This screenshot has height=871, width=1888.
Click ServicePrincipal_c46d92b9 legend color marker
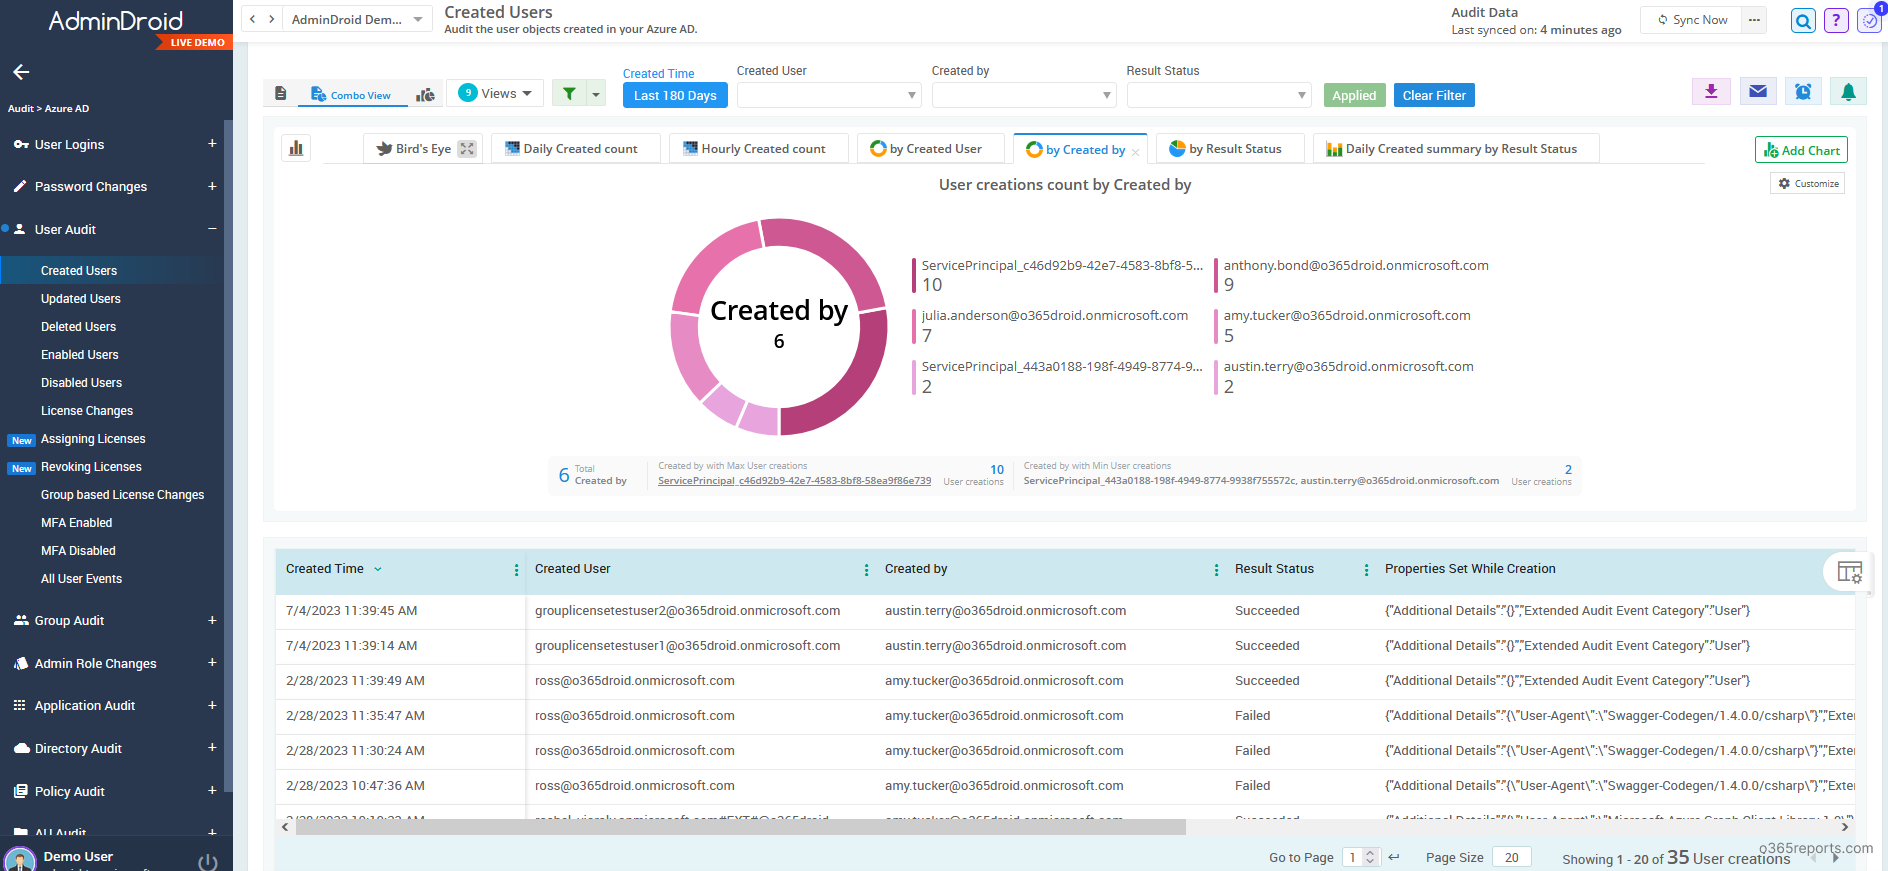[x=914, y=276]
